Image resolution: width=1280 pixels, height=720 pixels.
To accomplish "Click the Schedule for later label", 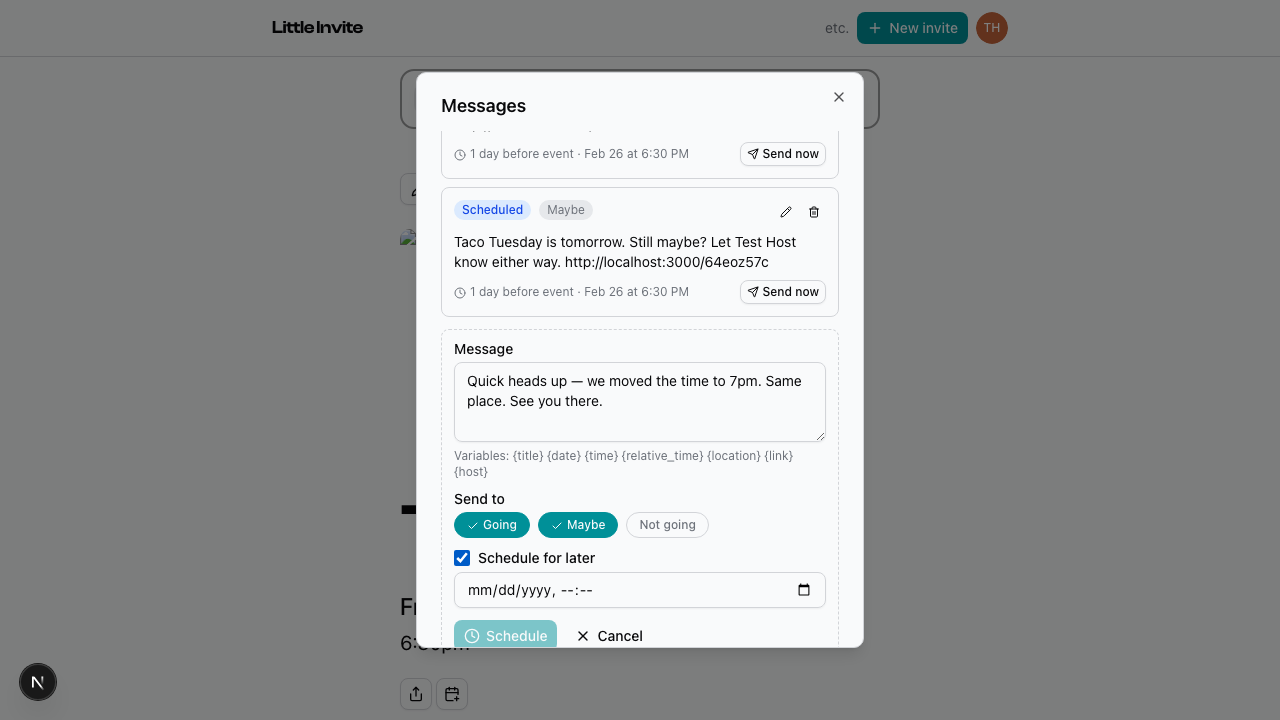I will pos(536,558).
